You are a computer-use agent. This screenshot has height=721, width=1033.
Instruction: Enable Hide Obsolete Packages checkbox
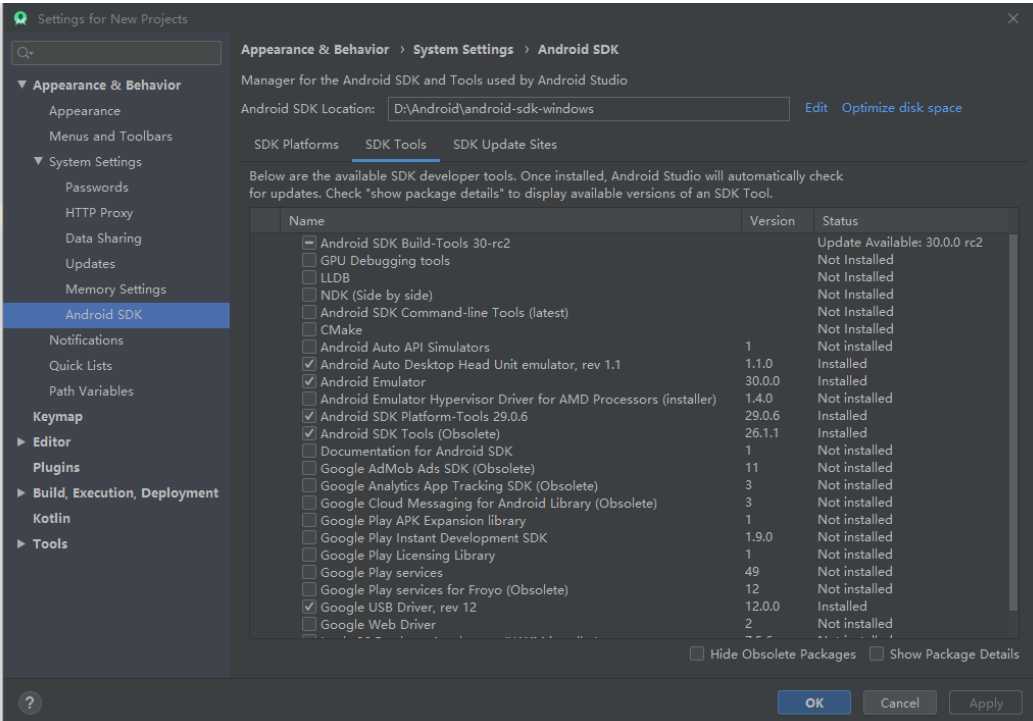[x=696, y=654]
